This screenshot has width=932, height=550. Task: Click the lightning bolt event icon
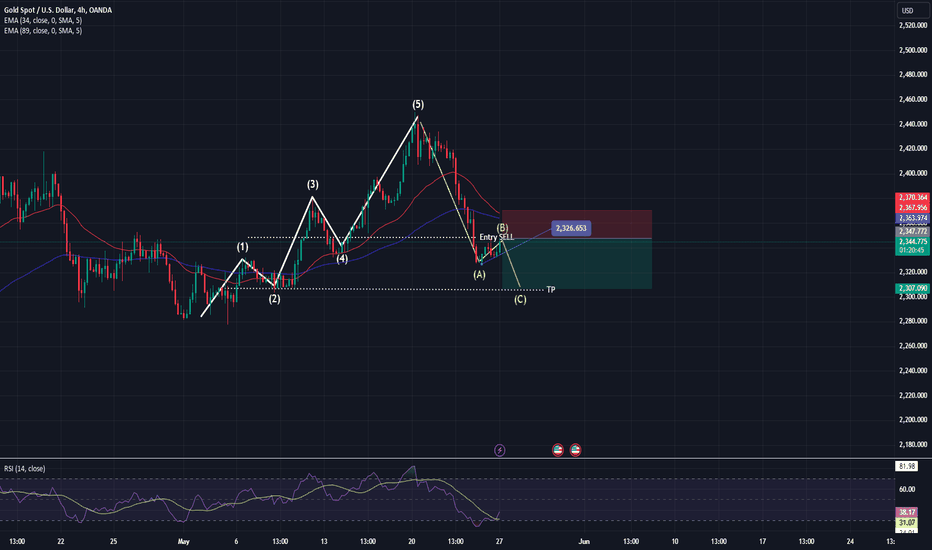(x=500, y=450)
